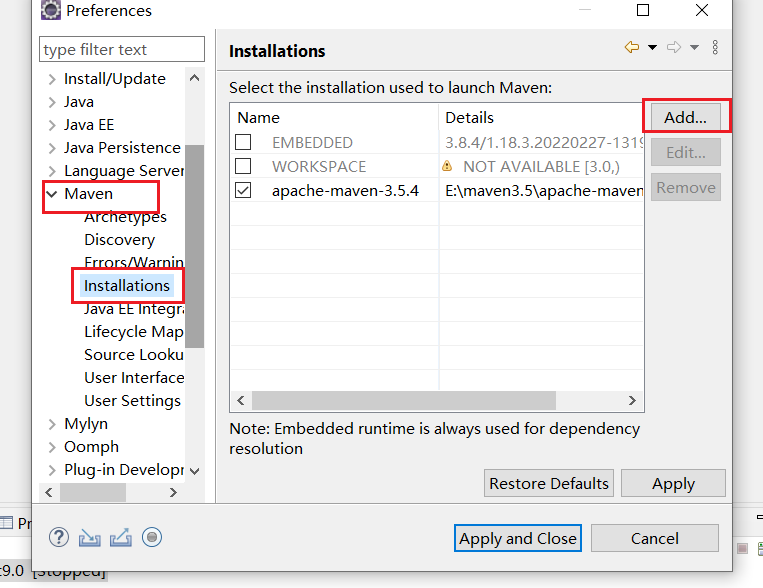The width and height of the screenshot is (763, 588).
Task: Click the import preferences icon
Action: [90, 537]
